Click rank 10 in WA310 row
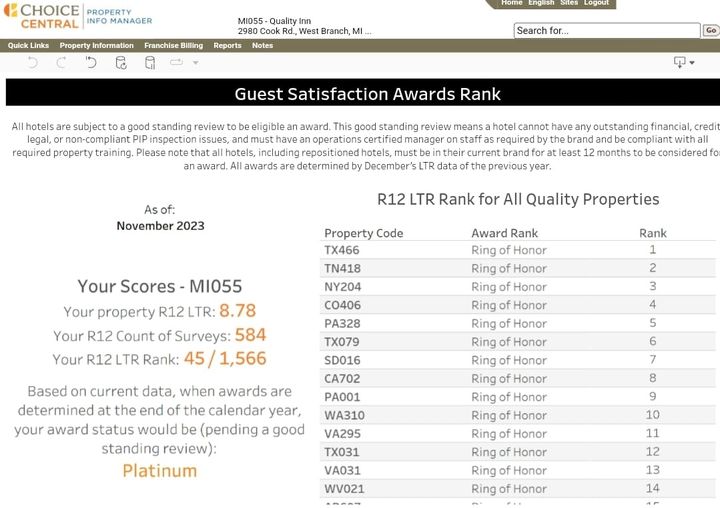 coord(652,415)
